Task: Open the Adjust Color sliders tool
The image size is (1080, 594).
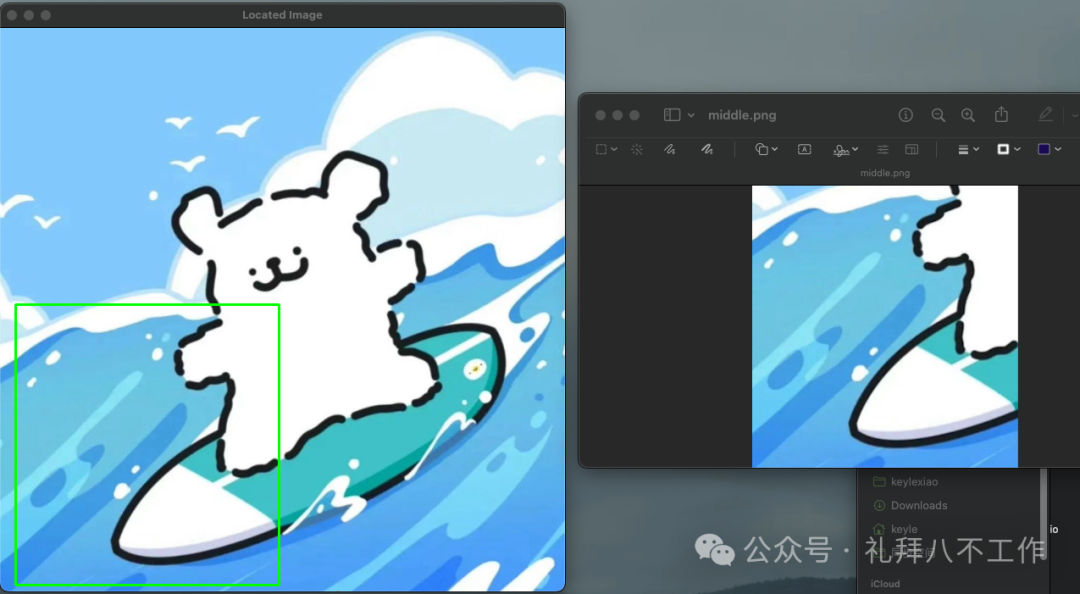Action: coord(882,149)
